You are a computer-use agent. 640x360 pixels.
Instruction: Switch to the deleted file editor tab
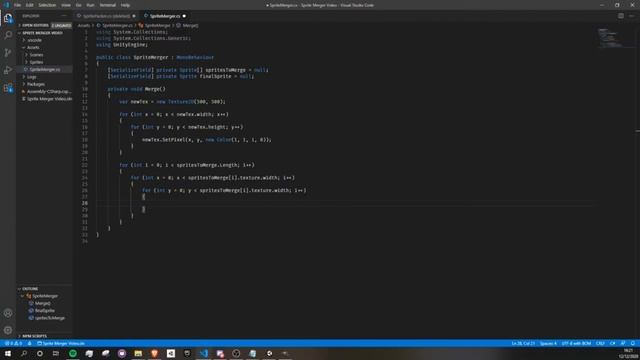click(x=107, y=16)
